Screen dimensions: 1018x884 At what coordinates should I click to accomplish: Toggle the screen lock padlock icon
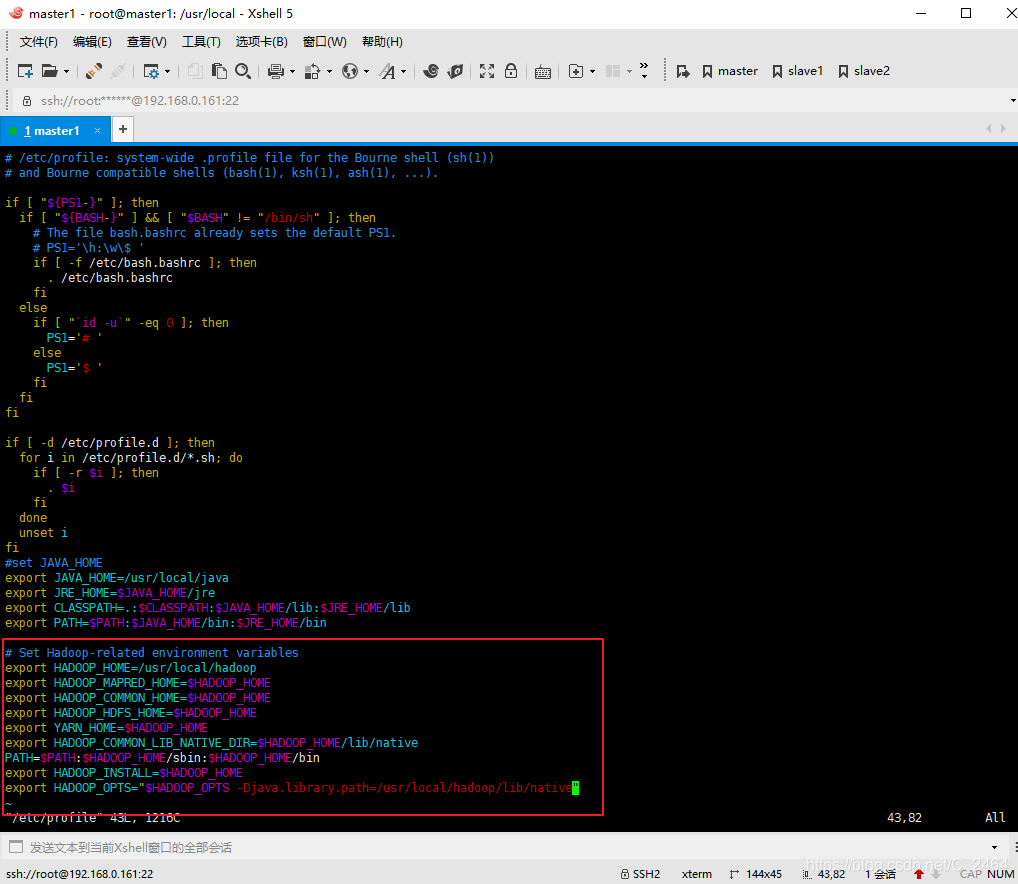tap(510, 71)
